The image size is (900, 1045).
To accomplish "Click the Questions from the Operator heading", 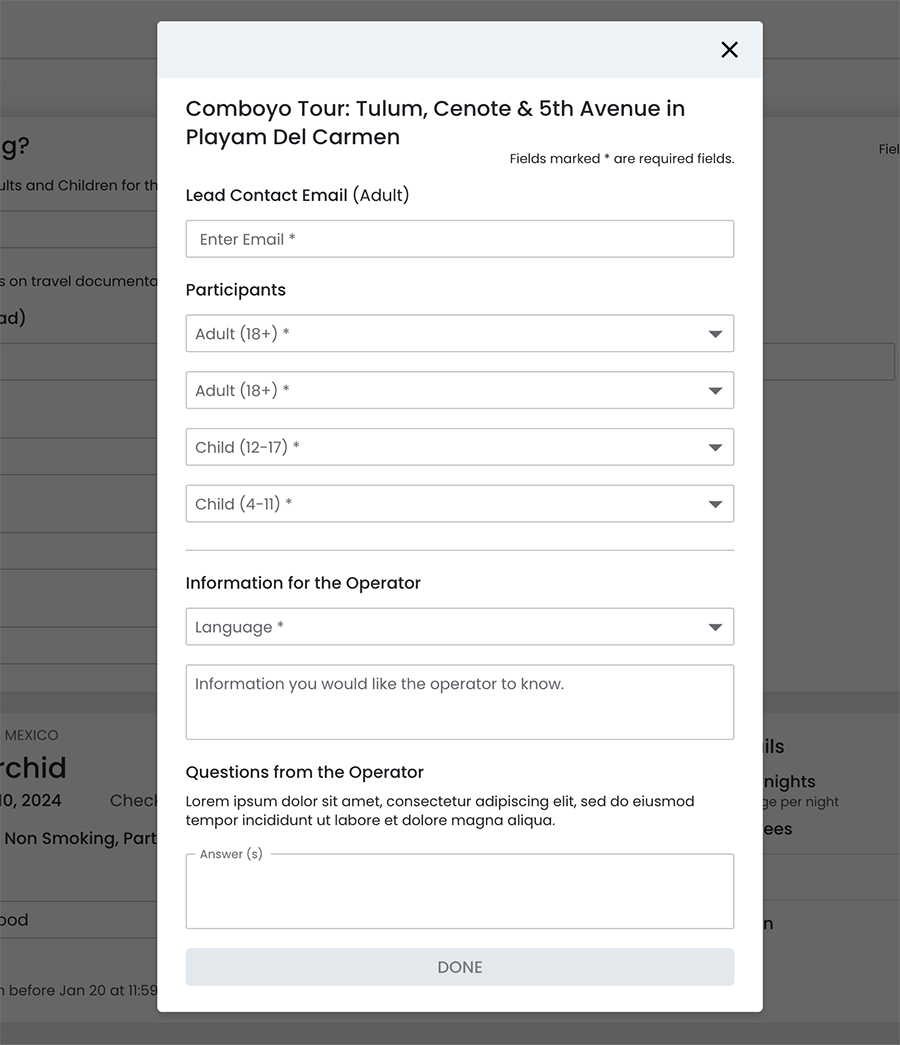I will tap(305, 772).
